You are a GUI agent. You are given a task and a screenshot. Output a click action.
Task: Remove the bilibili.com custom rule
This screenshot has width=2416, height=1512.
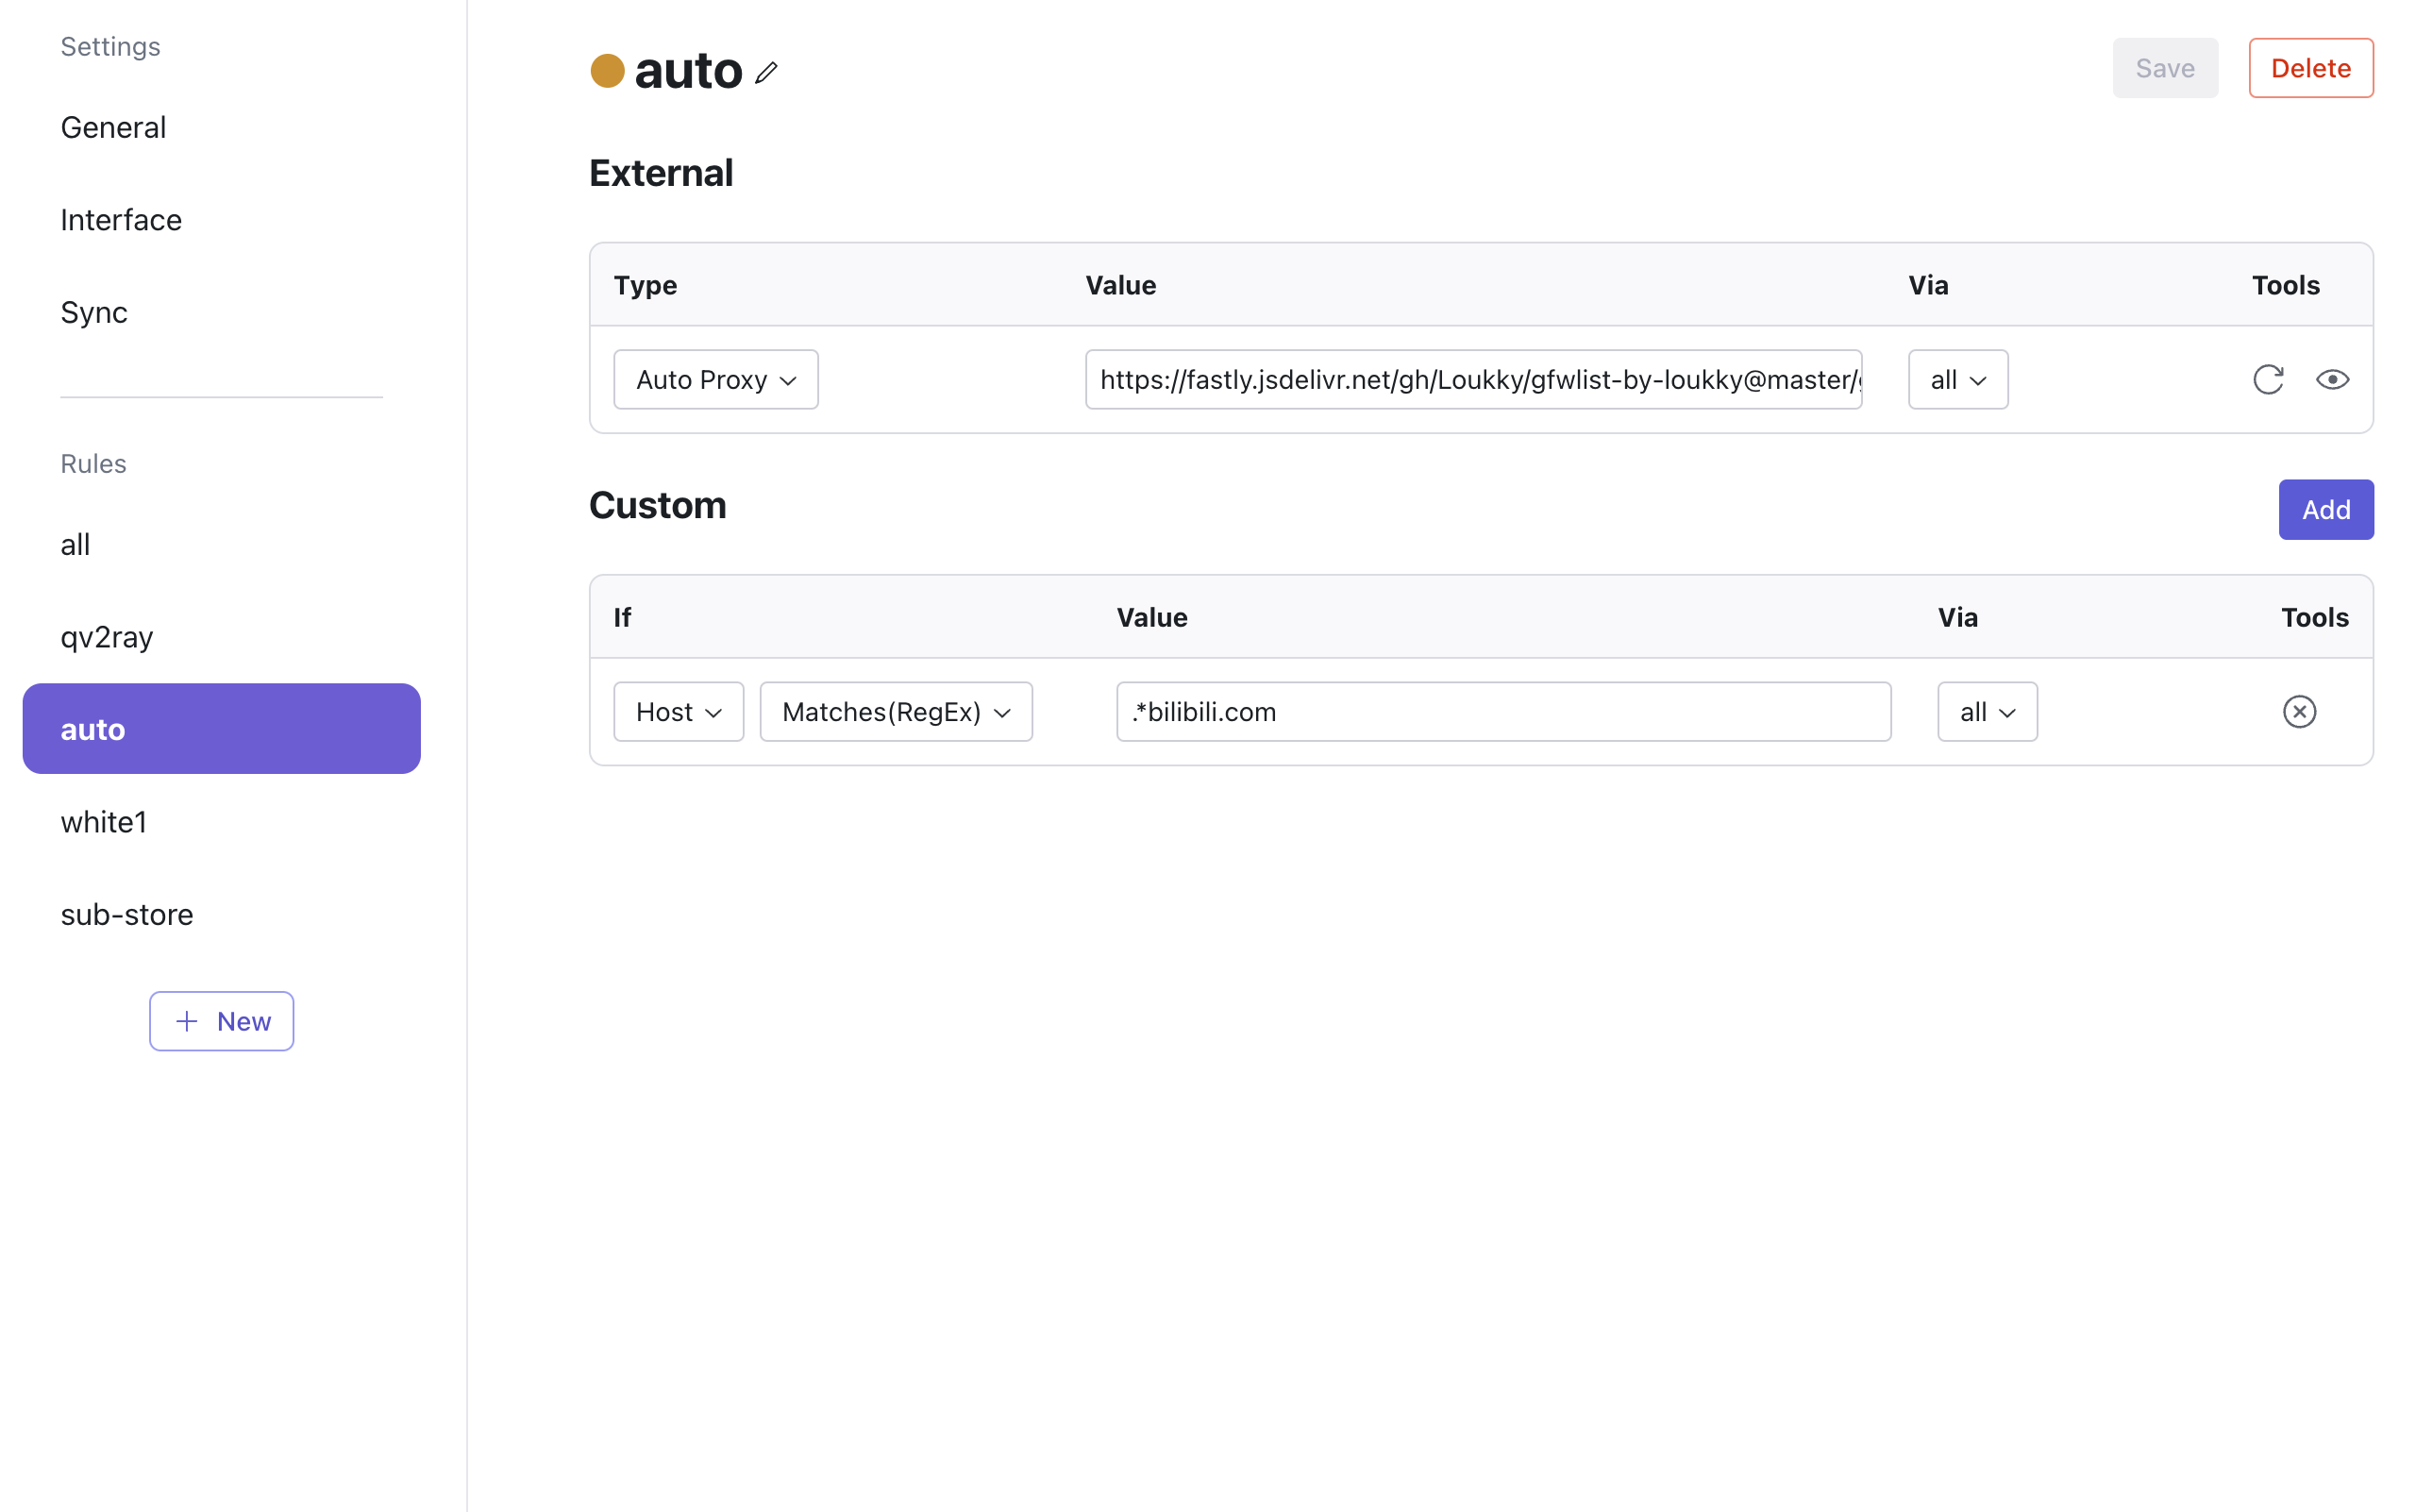pyautogui.click(x=2300, y=711)
